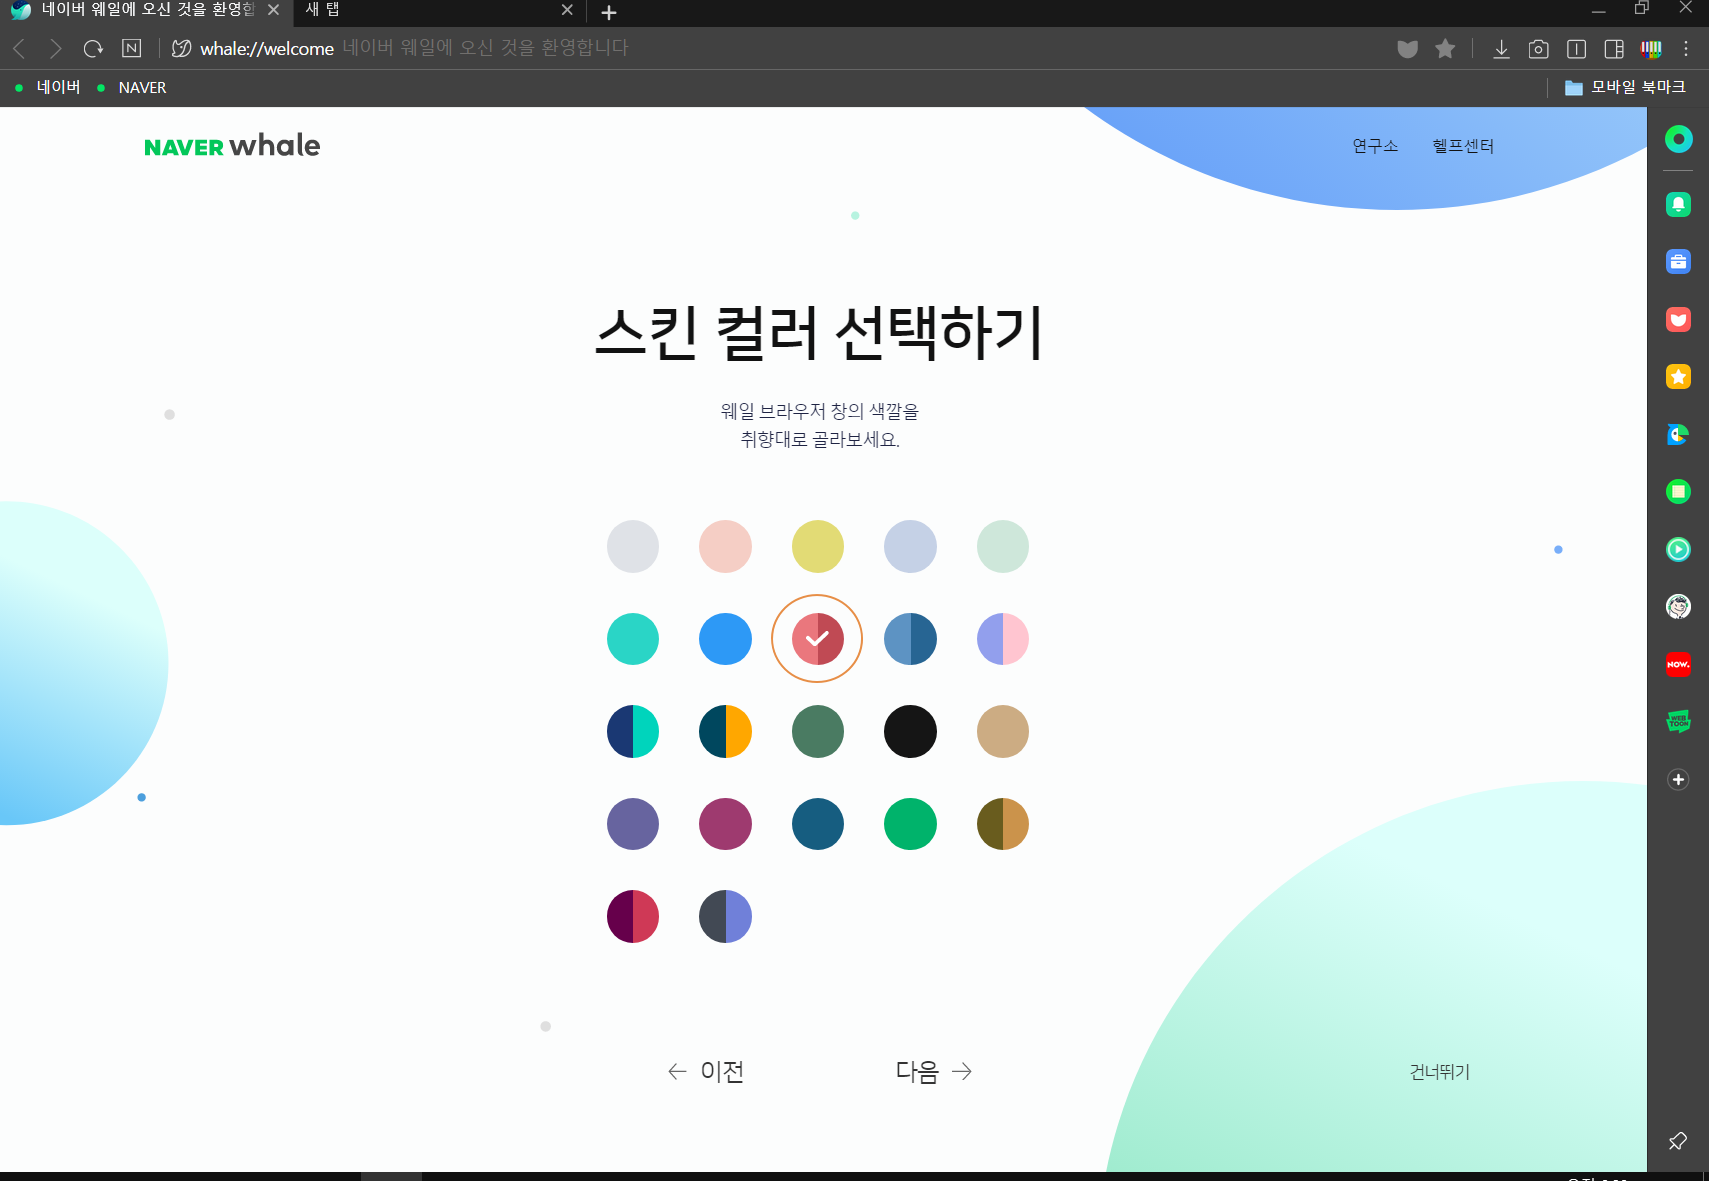Screen dimensions: 1709x1181
Task: Skip setup with 건너뛰기
Action: tap(1440, 1072)
